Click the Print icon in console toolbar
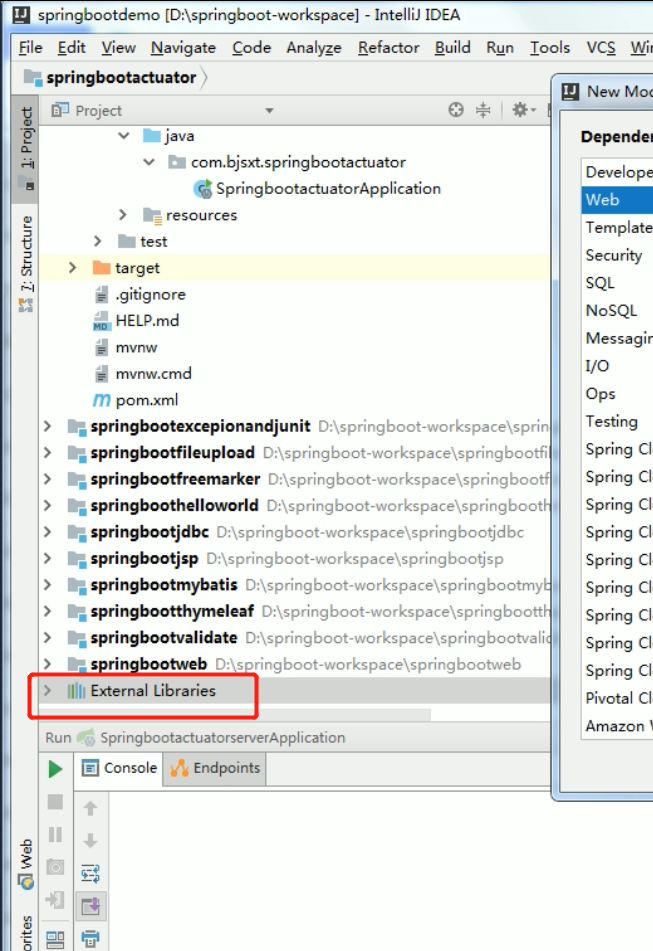 point(90,939)
